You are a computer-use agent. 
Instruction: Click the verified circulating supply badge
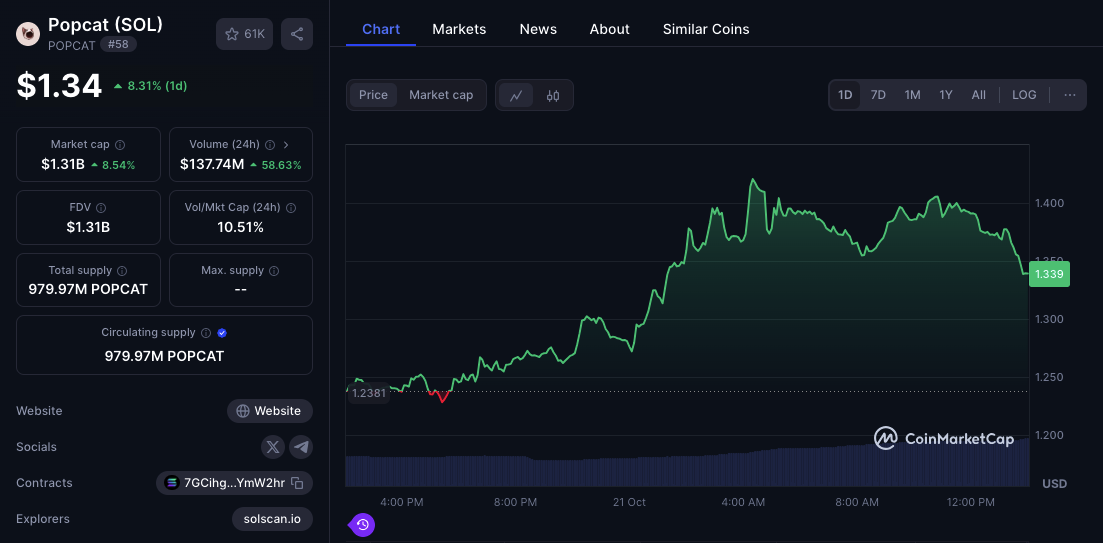(222, 333)
